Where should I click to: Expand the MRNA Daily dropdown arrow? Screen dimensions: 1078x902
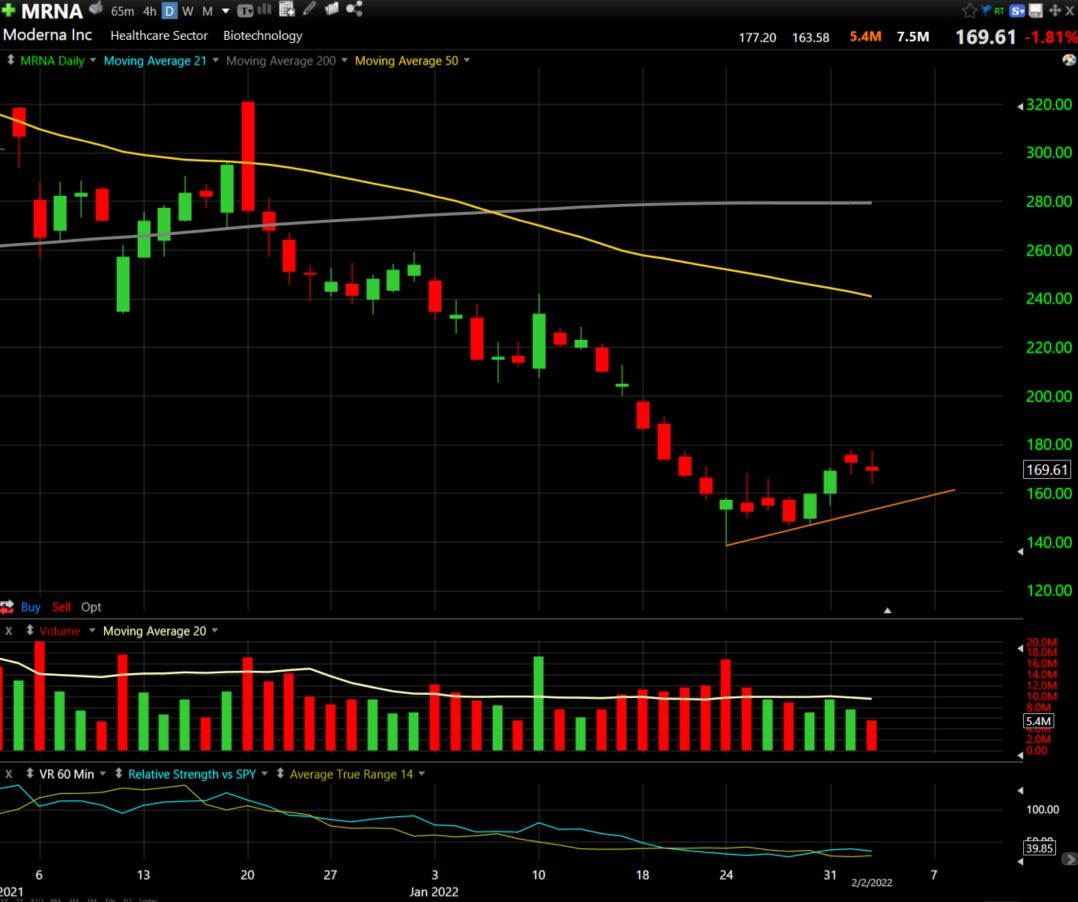coord(93,60)
